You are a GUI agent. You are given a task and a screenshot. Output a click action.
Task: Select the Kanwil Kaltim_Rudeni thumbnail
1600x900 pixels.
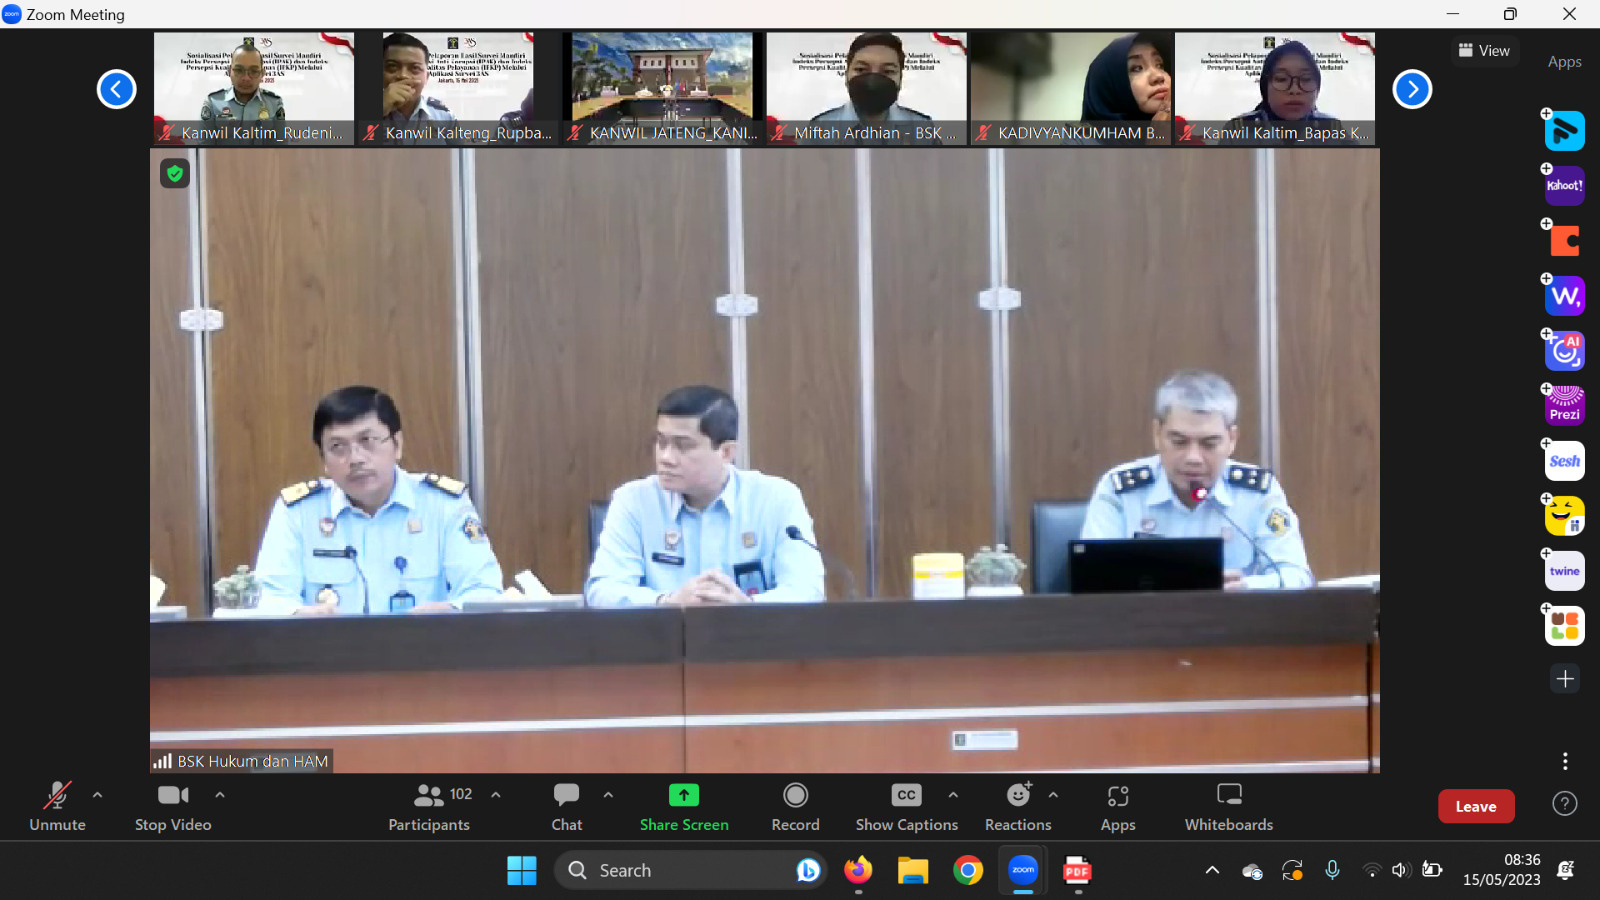tap(254, 89)
